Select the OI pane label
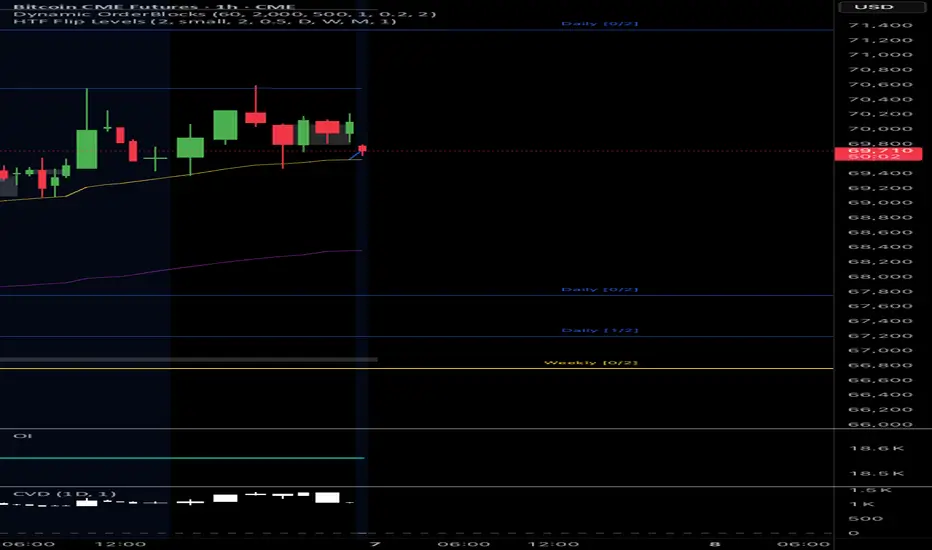This screenshot has width=932, height=550. (x=23, y=436)
